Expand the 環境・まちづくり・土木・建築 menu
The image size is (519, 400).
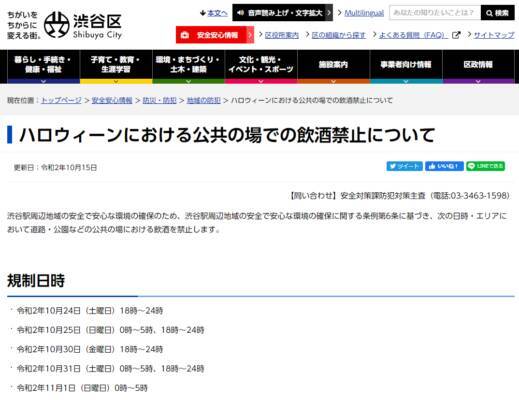[x=188, y=66]
